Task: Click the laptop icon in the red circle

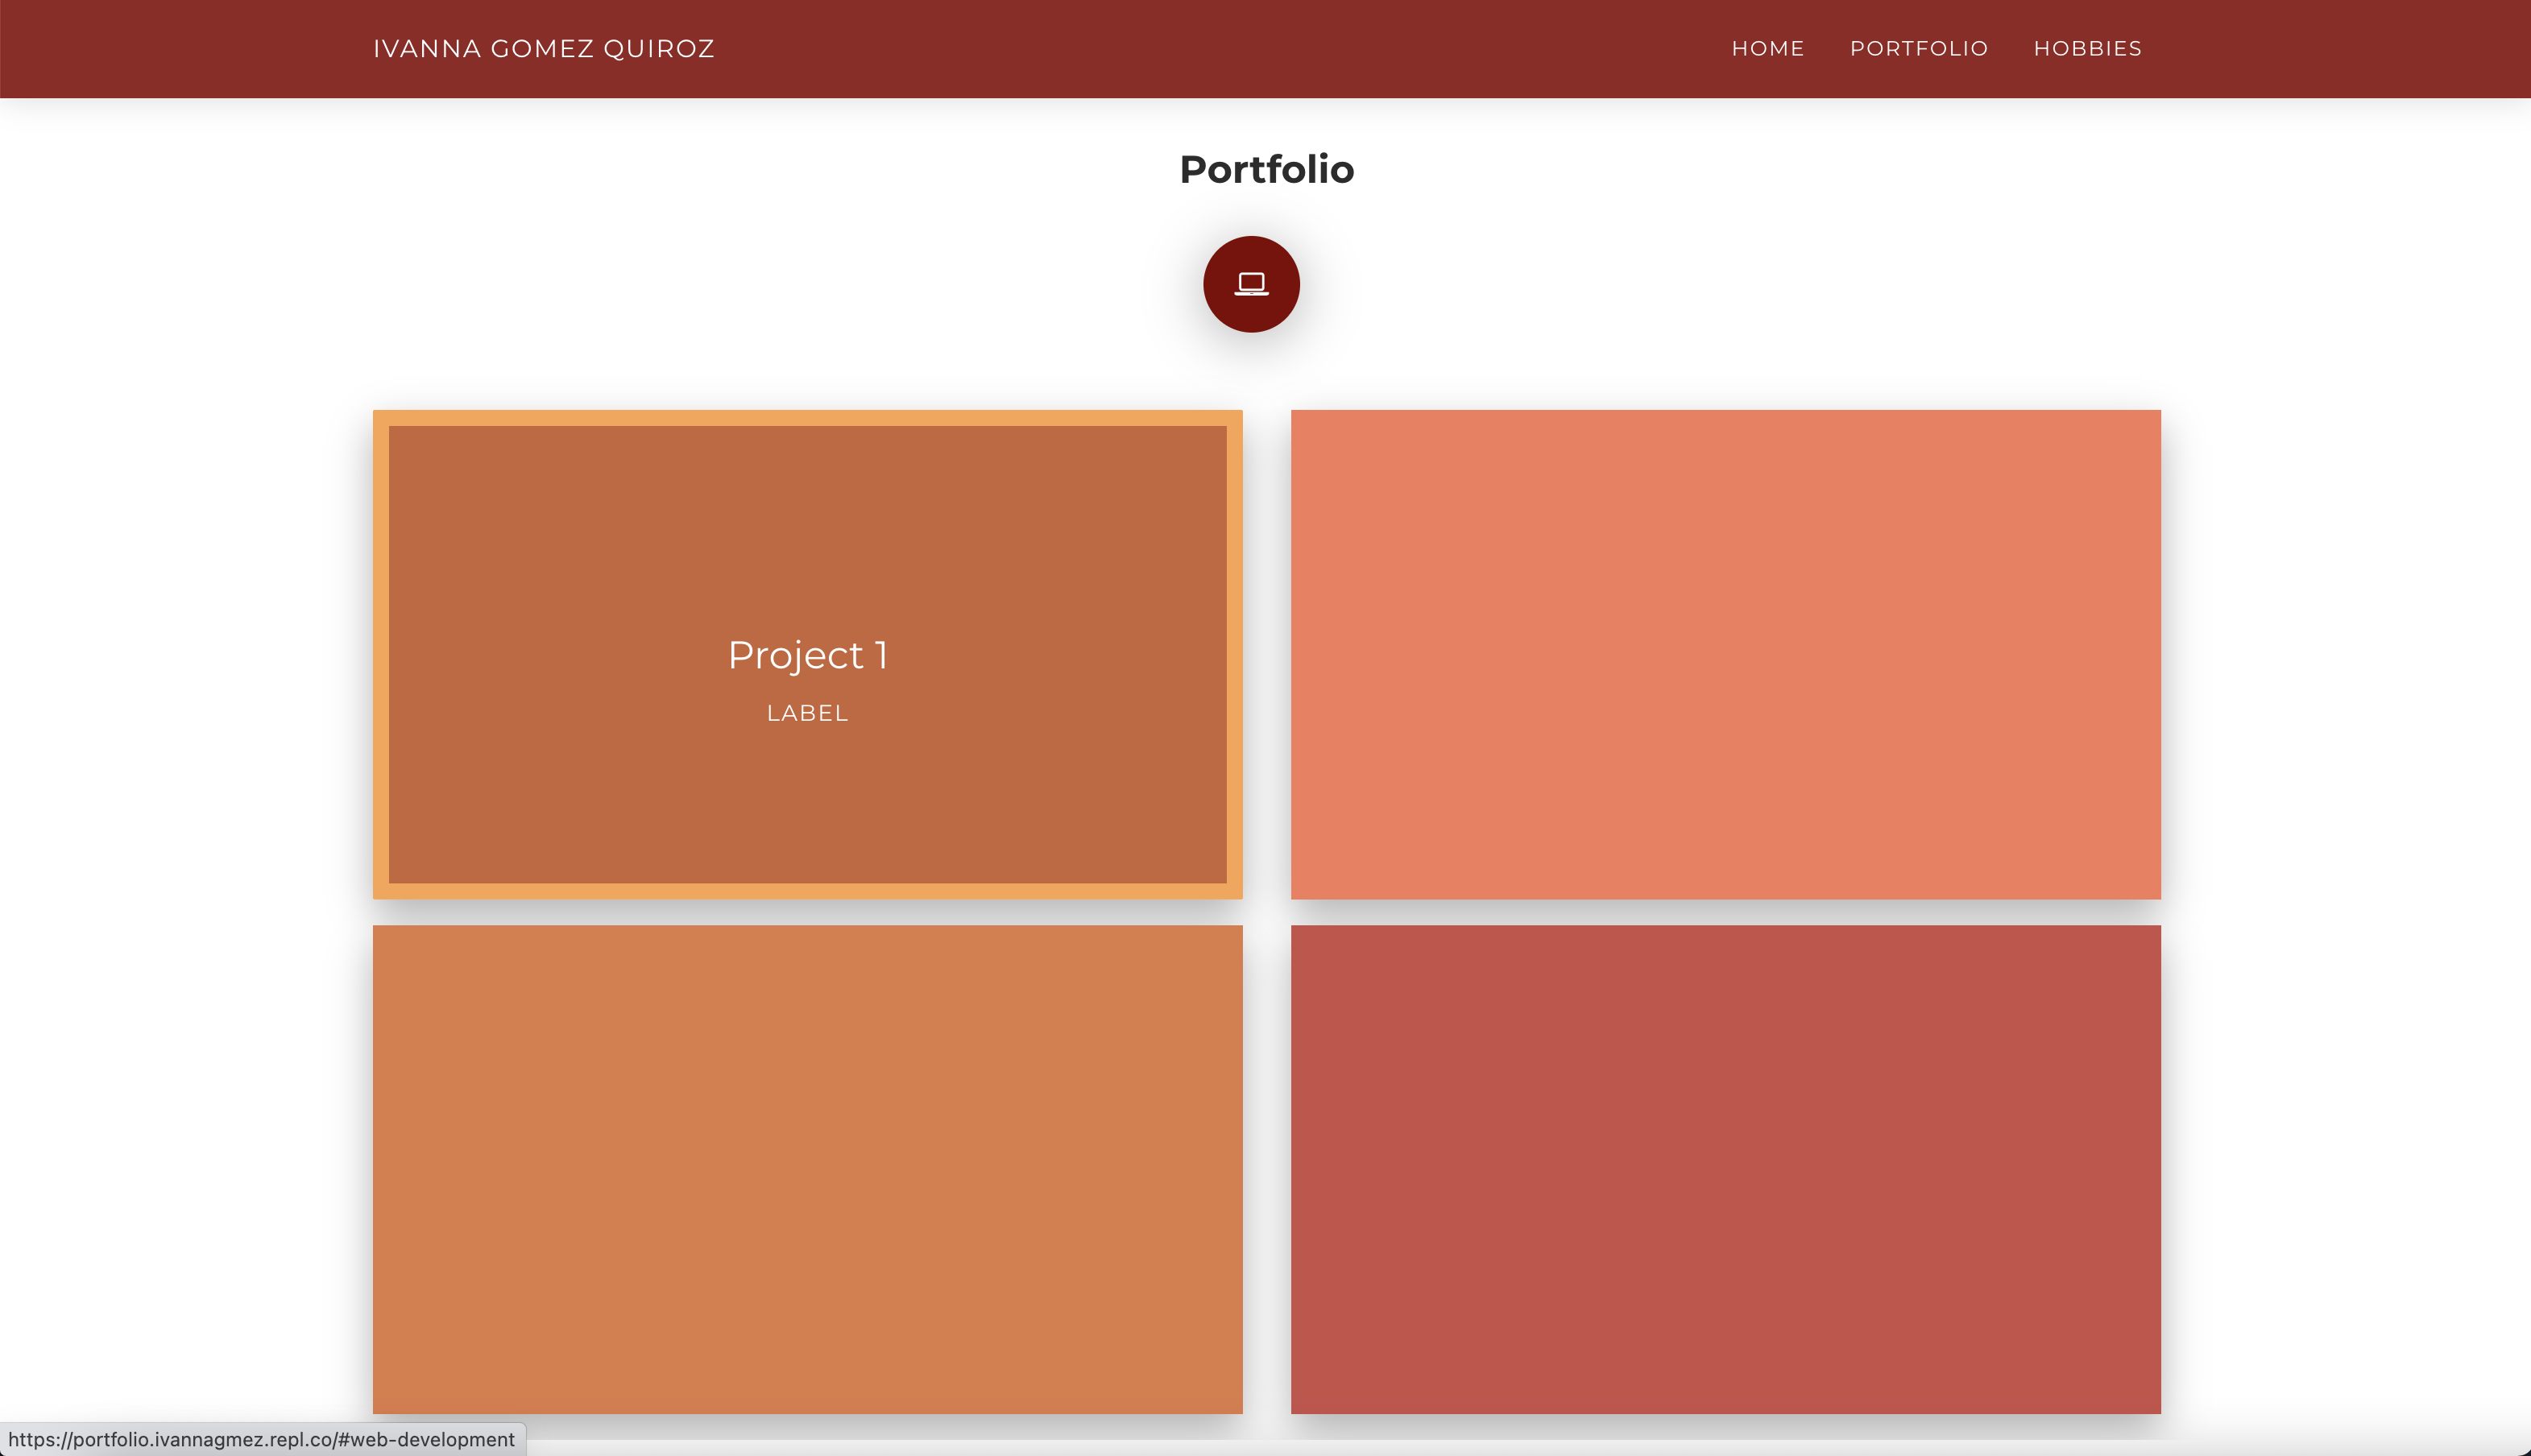Action: [x=1251, y=284]
